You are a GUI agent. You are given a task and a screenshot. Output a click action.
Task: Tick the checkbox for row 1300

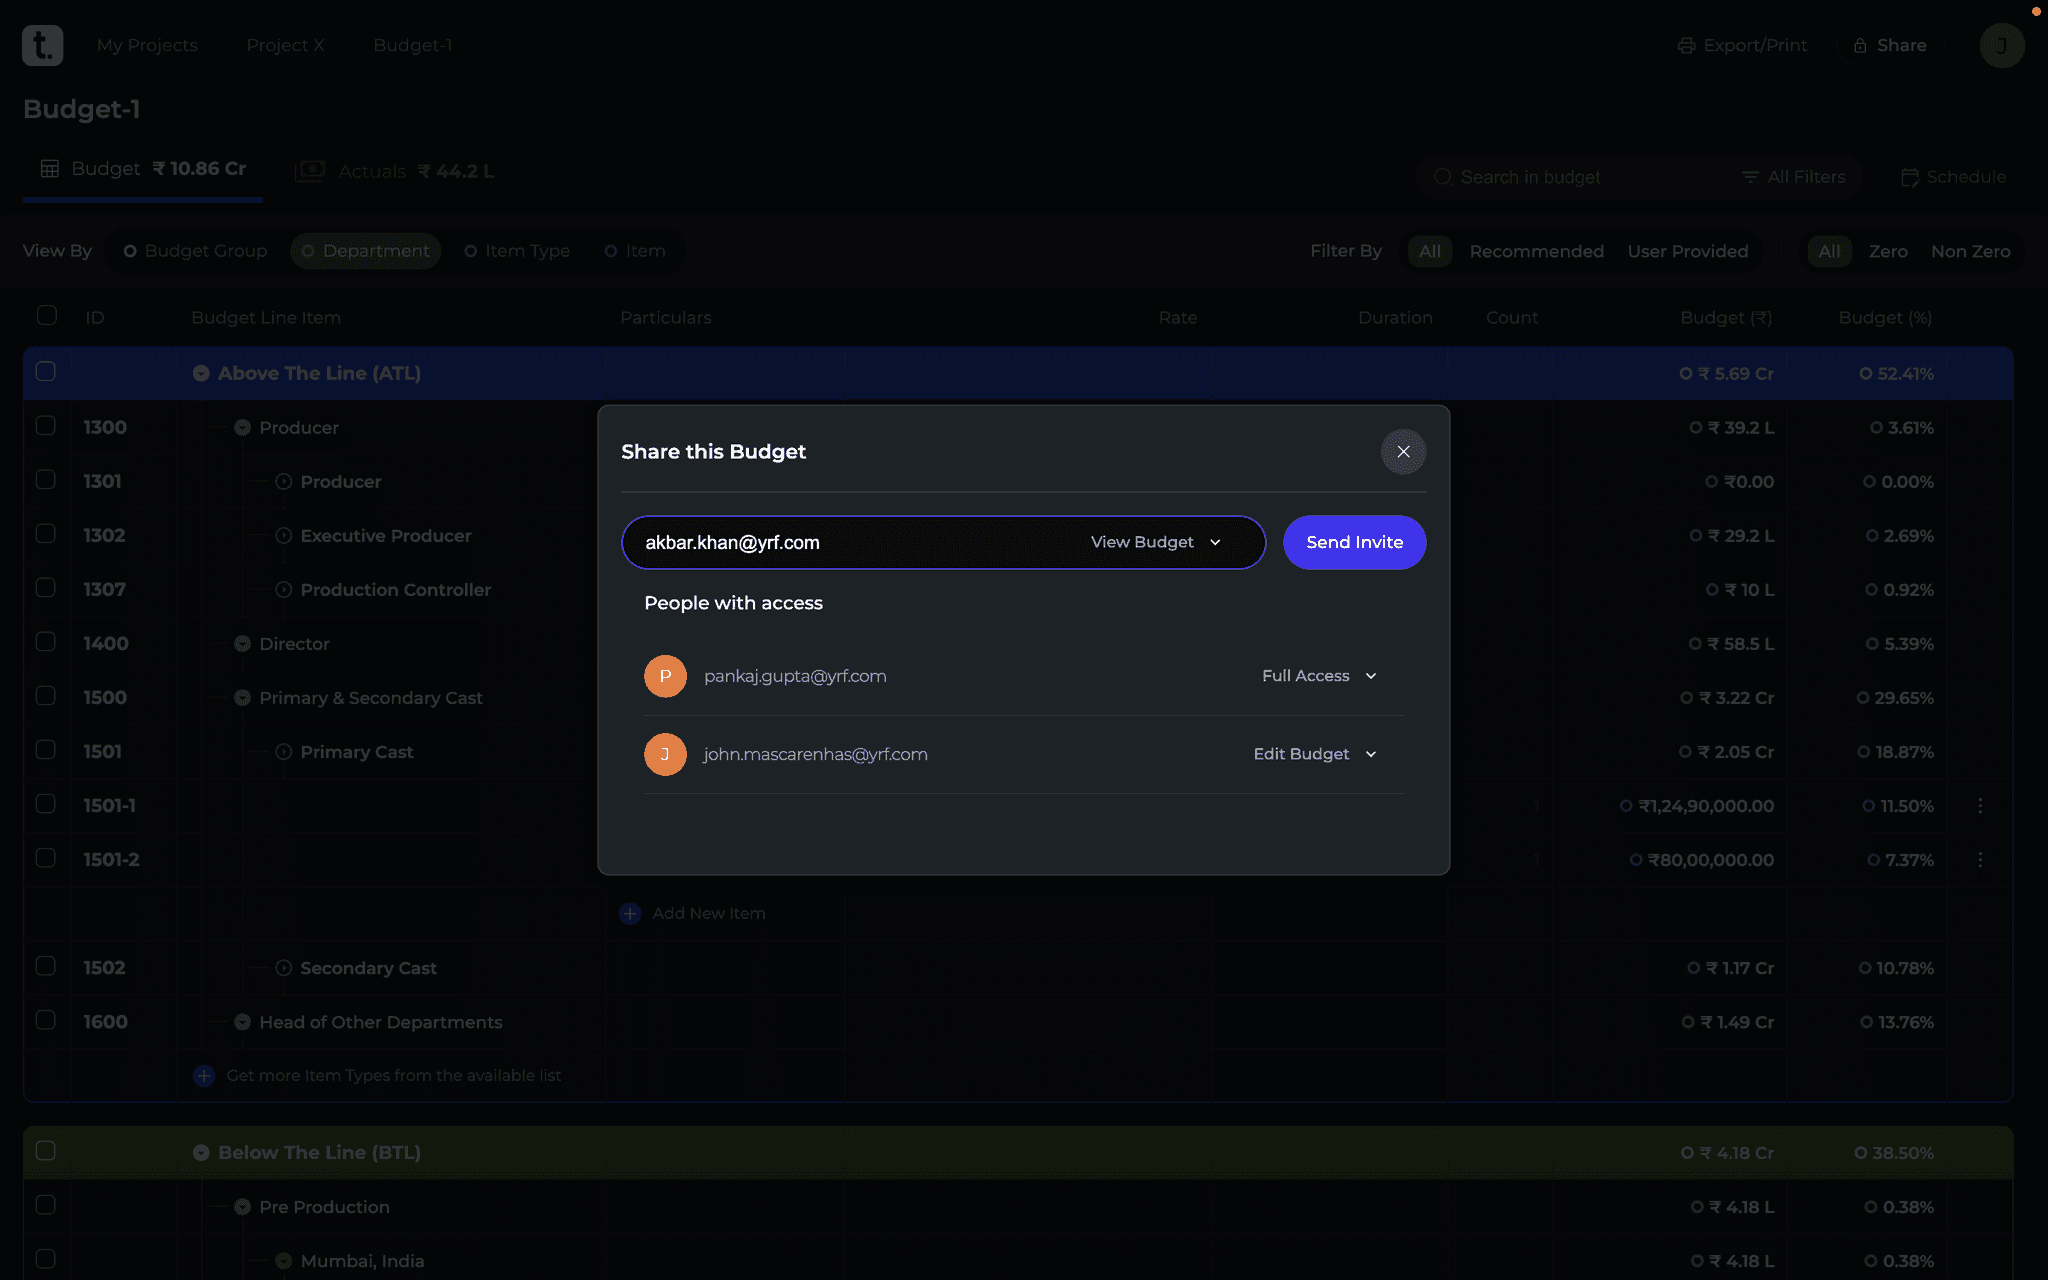tap(46, 426)
